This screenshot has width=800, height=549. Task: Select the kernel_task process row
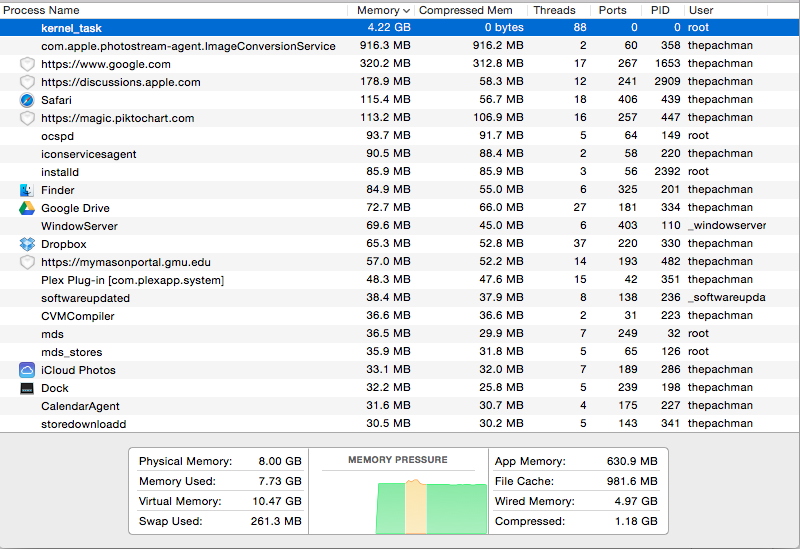click(x=400, y=28)
